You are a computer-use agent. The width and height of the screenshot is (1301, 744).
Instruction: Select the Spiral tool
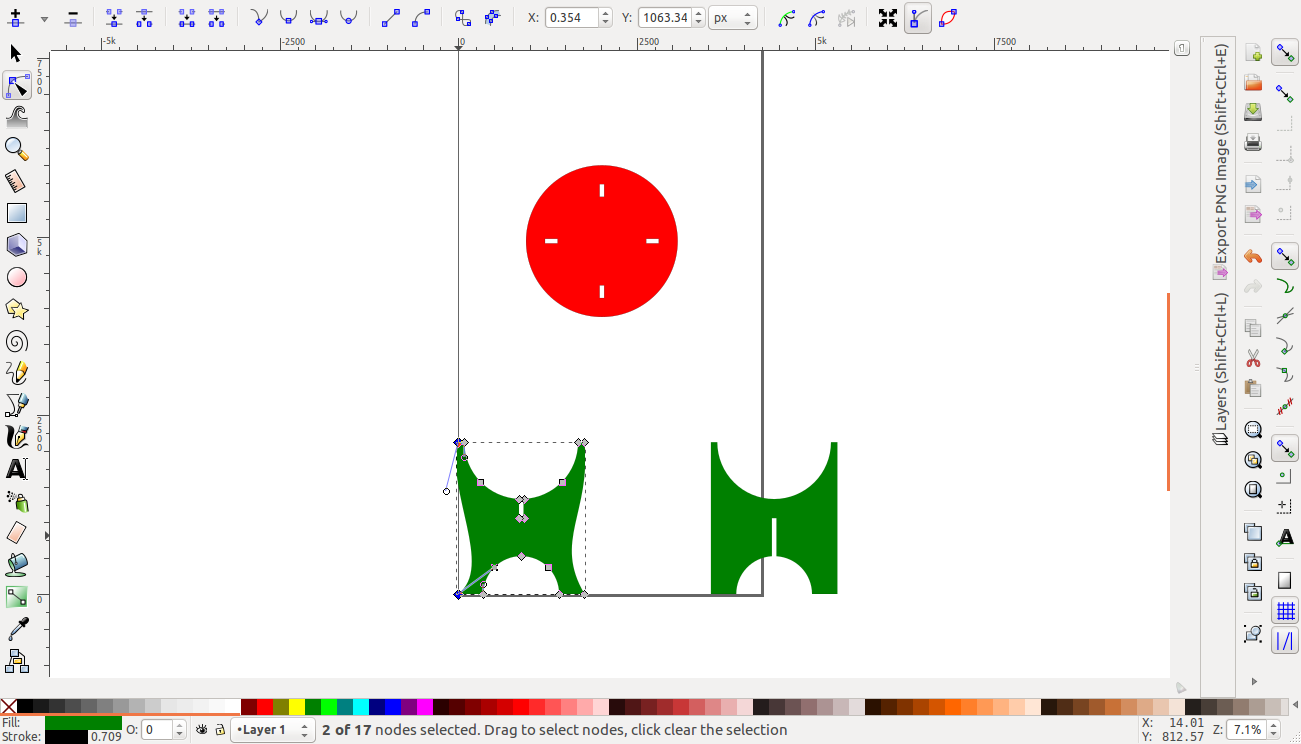click(16, 341)
